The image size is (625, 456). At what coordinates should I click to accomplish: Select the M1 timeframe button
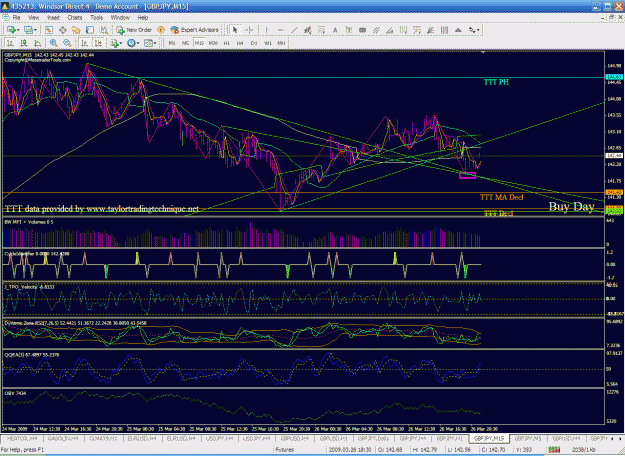click(x=172, y=43)
